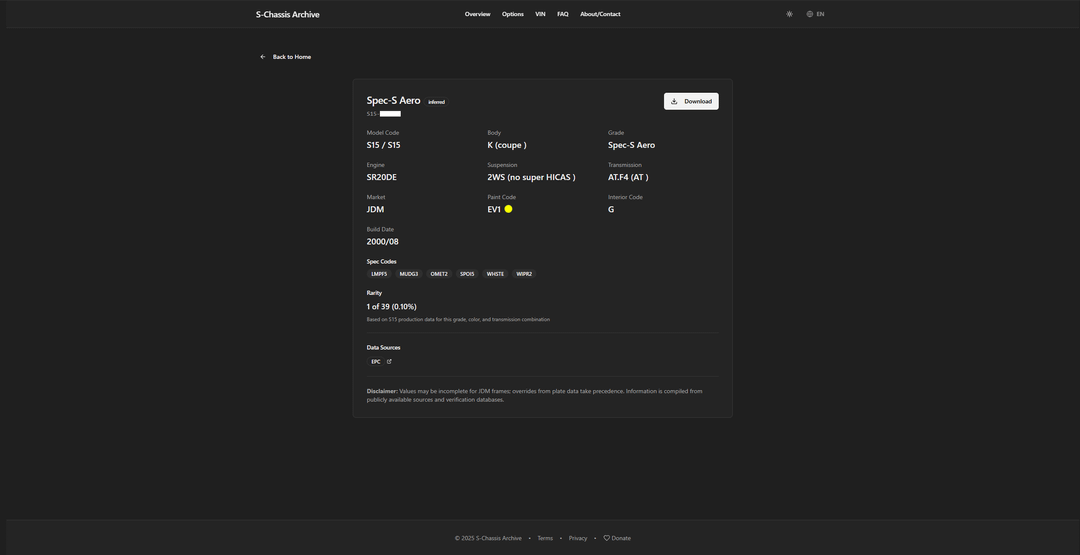This screenshot has width=1080, height=555.
Task: Click the heart icon next to Donate
Action: click(606, 538)
